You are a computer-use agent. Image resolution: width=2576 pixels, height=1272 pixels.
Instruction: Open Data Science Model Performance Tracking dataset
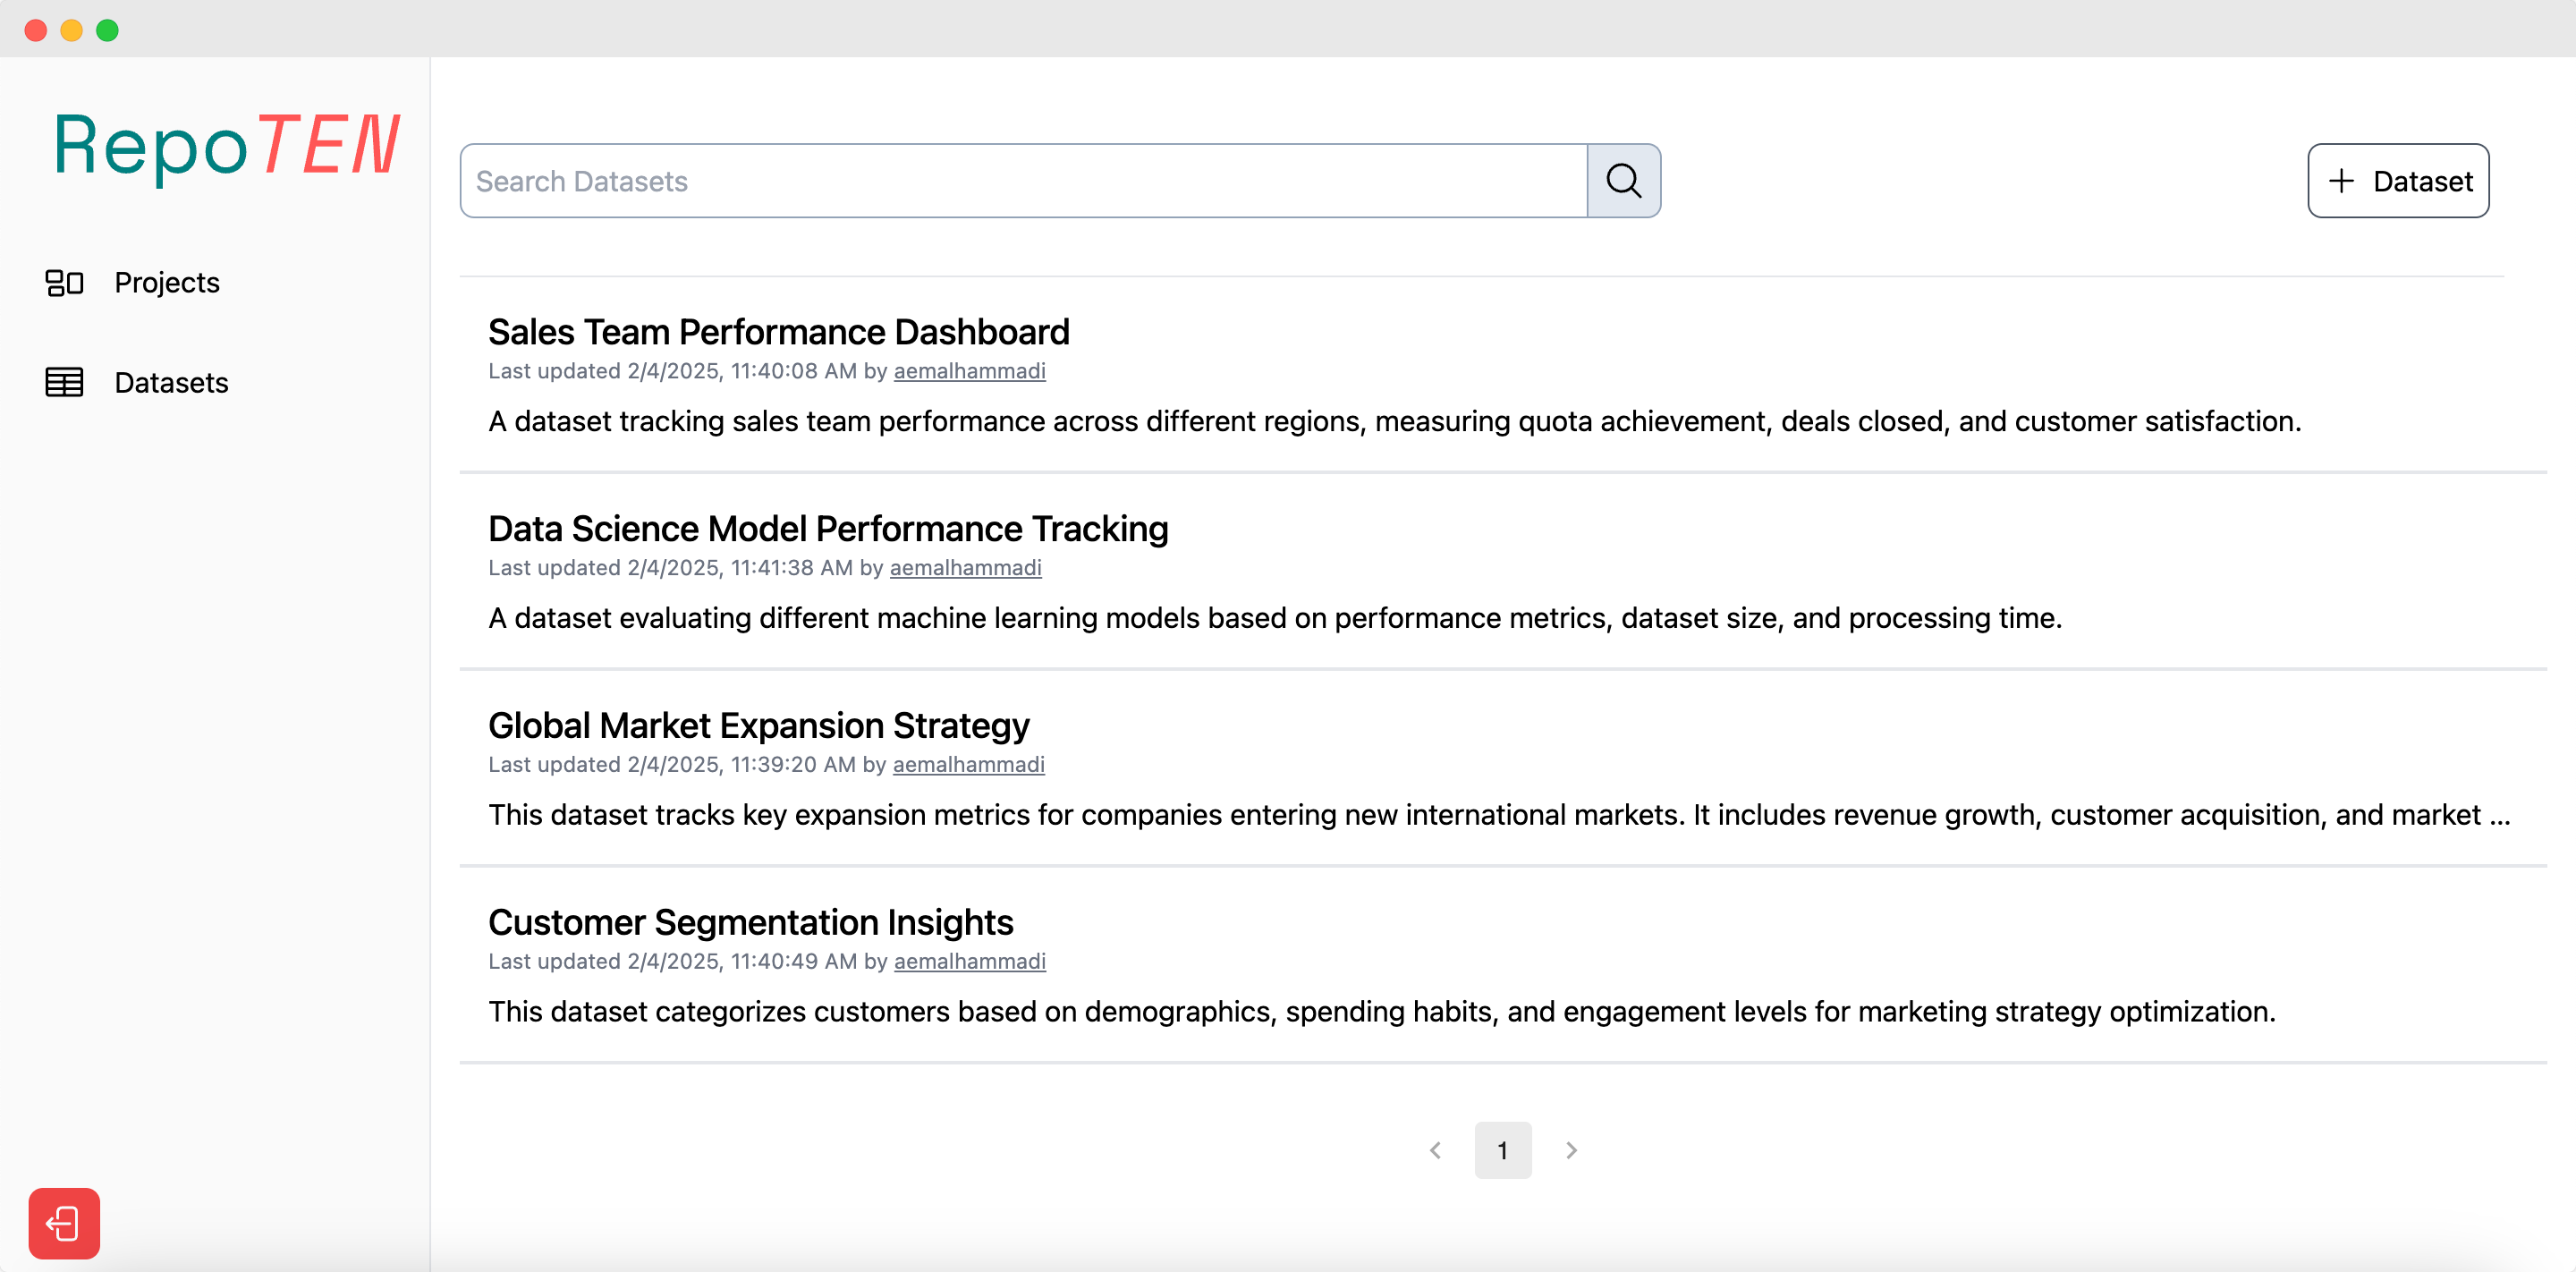pyautogui.click(x=827, y=528)
